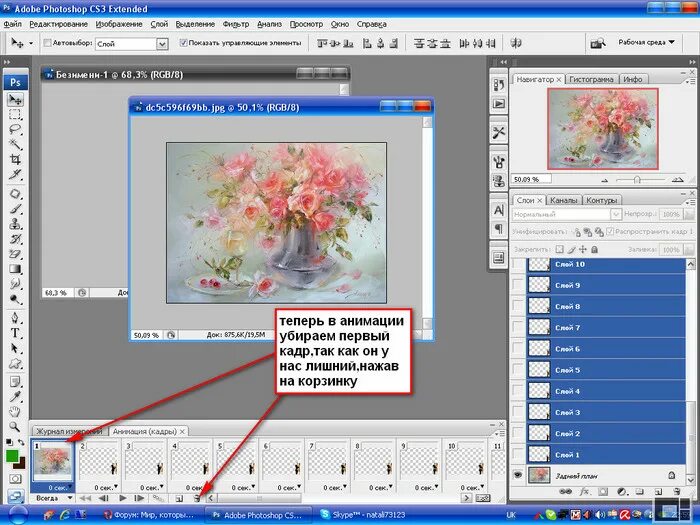Open the Character panel icon
This screenshot has height=525, width=700.
click(499, 210)
